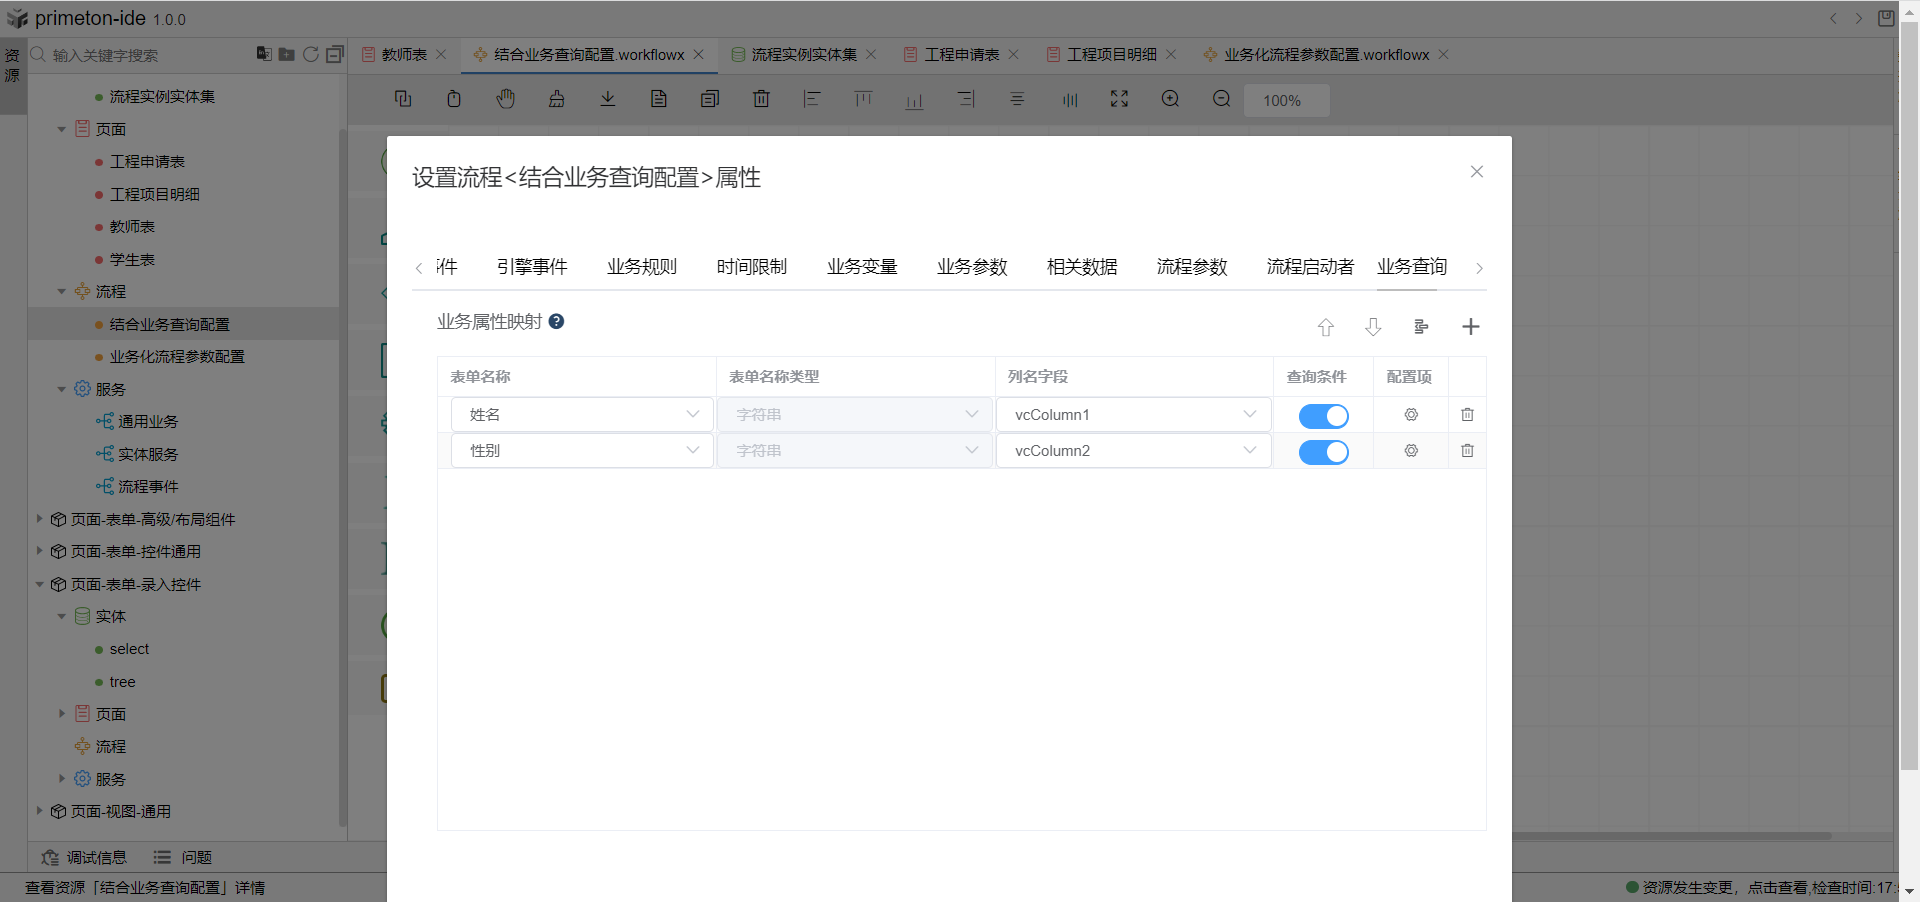
Task: Expand the 性别 form name dropdown
Action: pos(582,451)
